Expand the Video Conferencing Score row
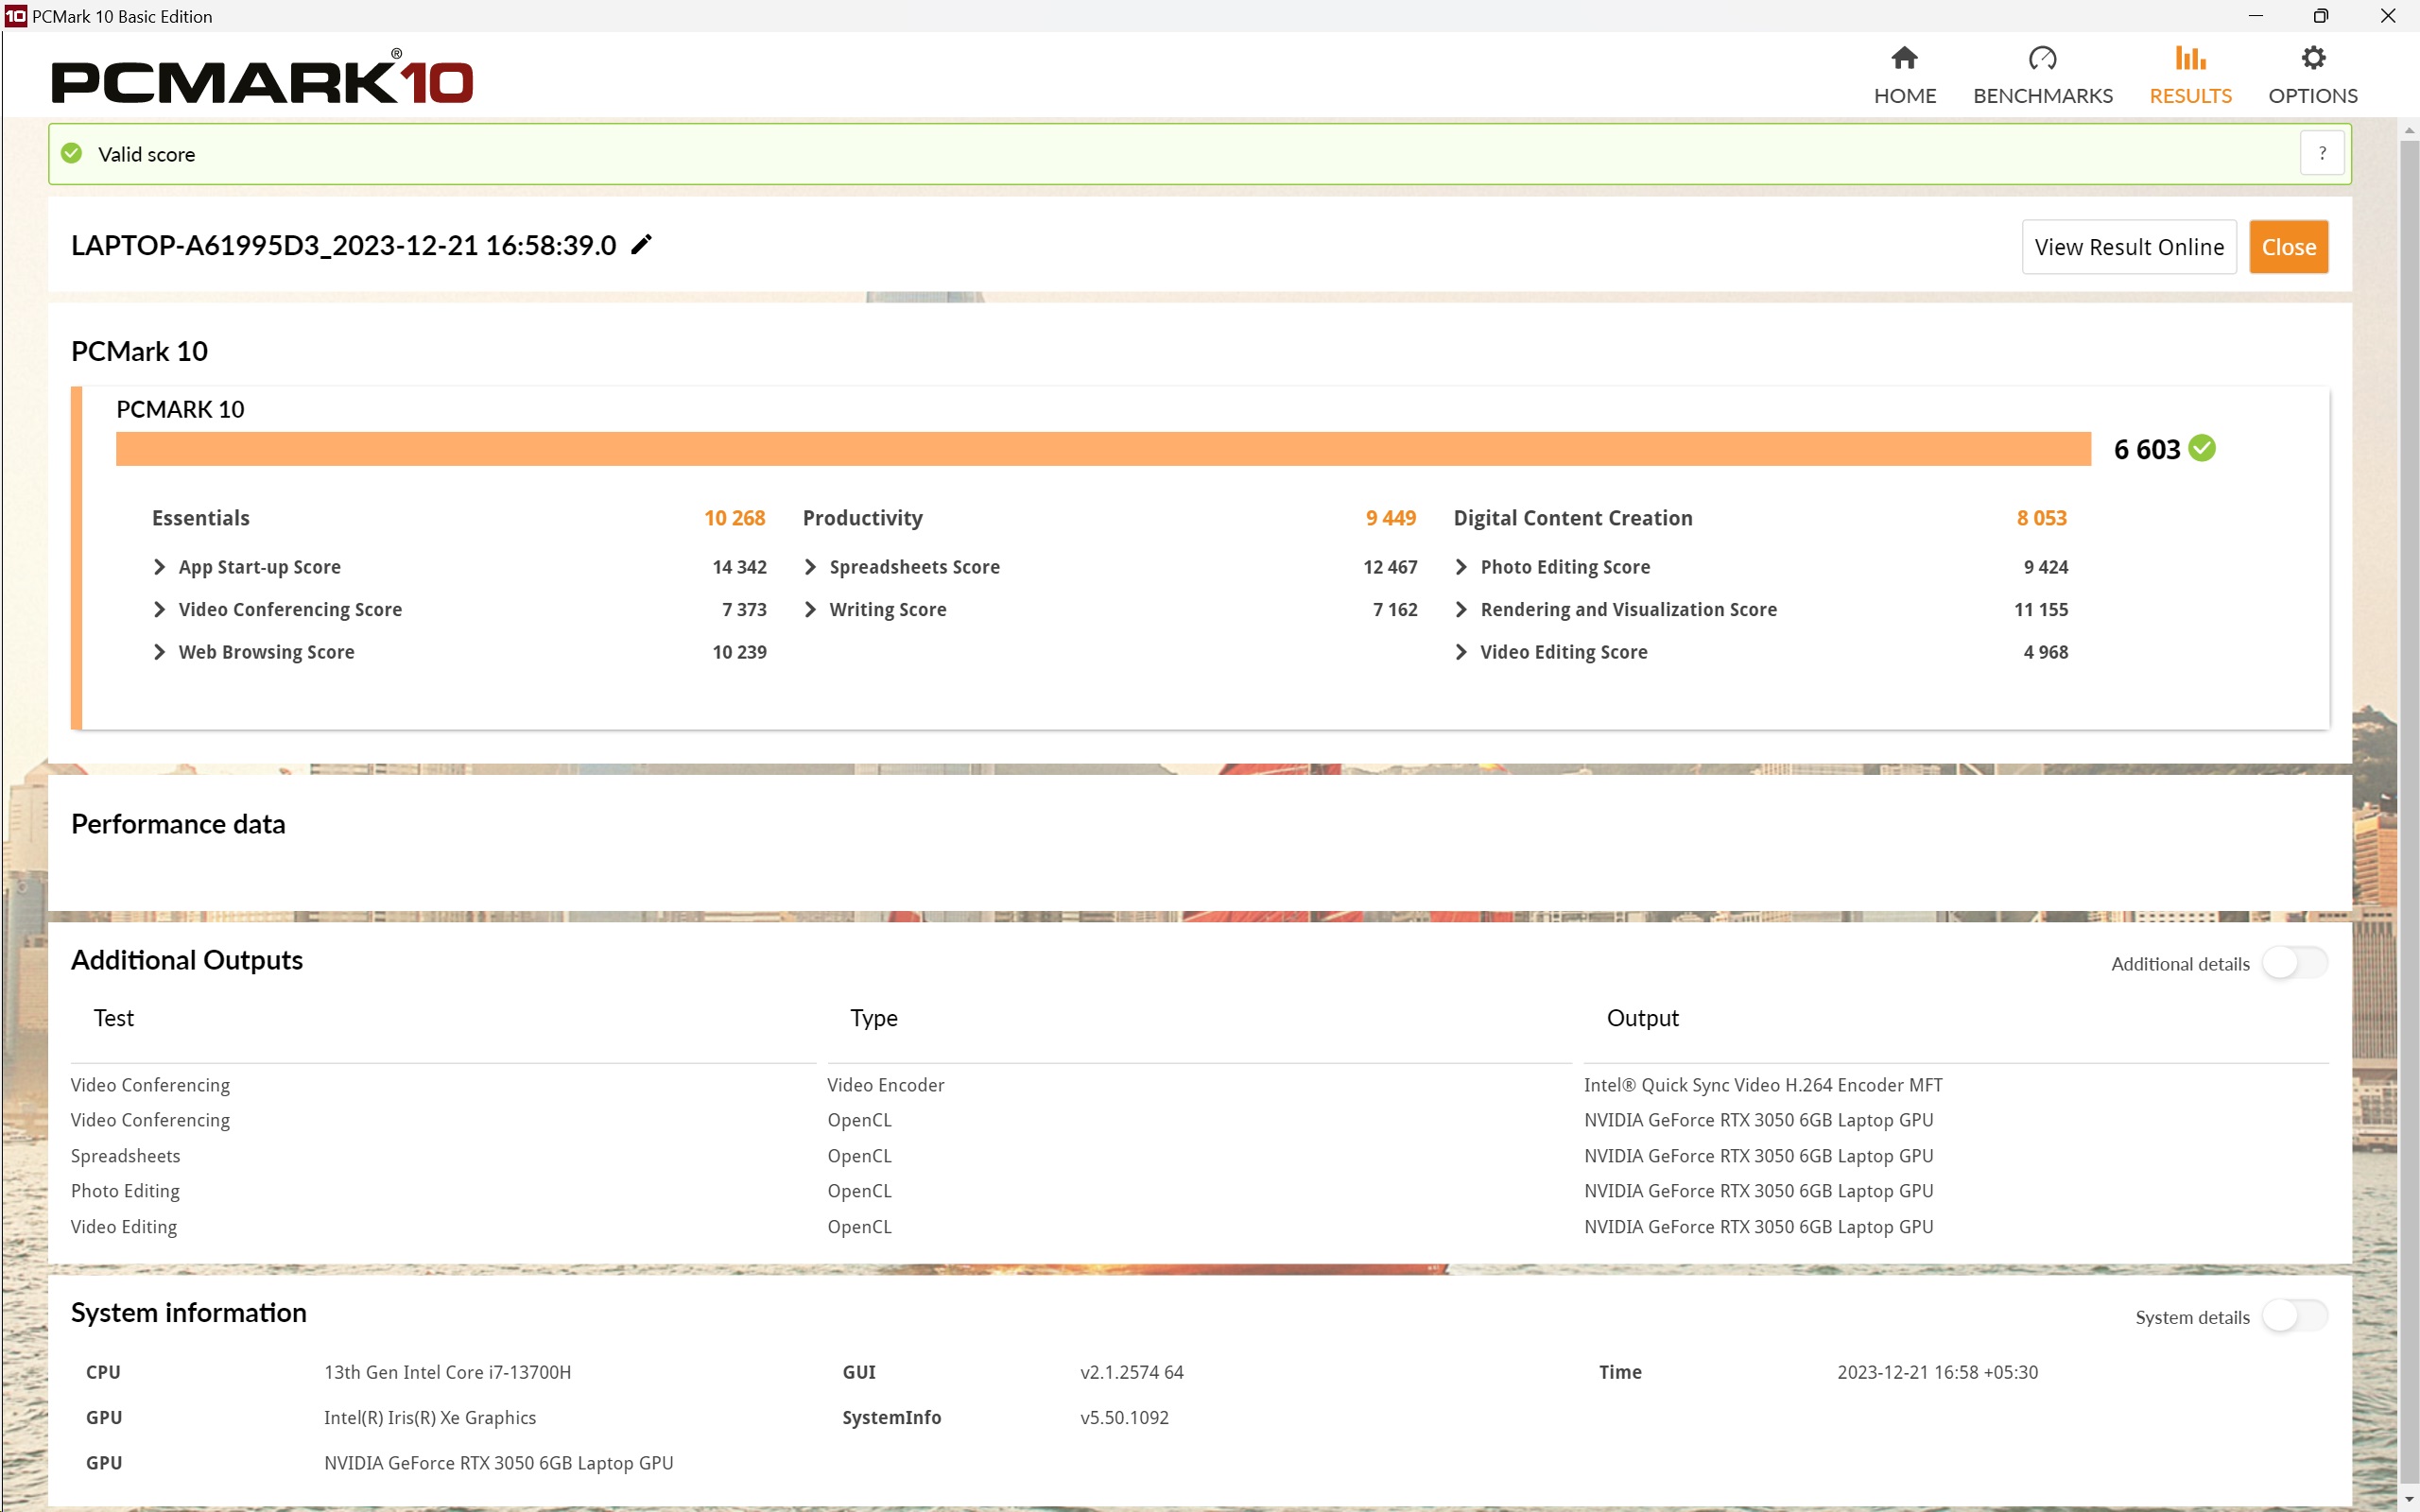The width and height of the screenshot is (2420, 1512). point(159,609)
